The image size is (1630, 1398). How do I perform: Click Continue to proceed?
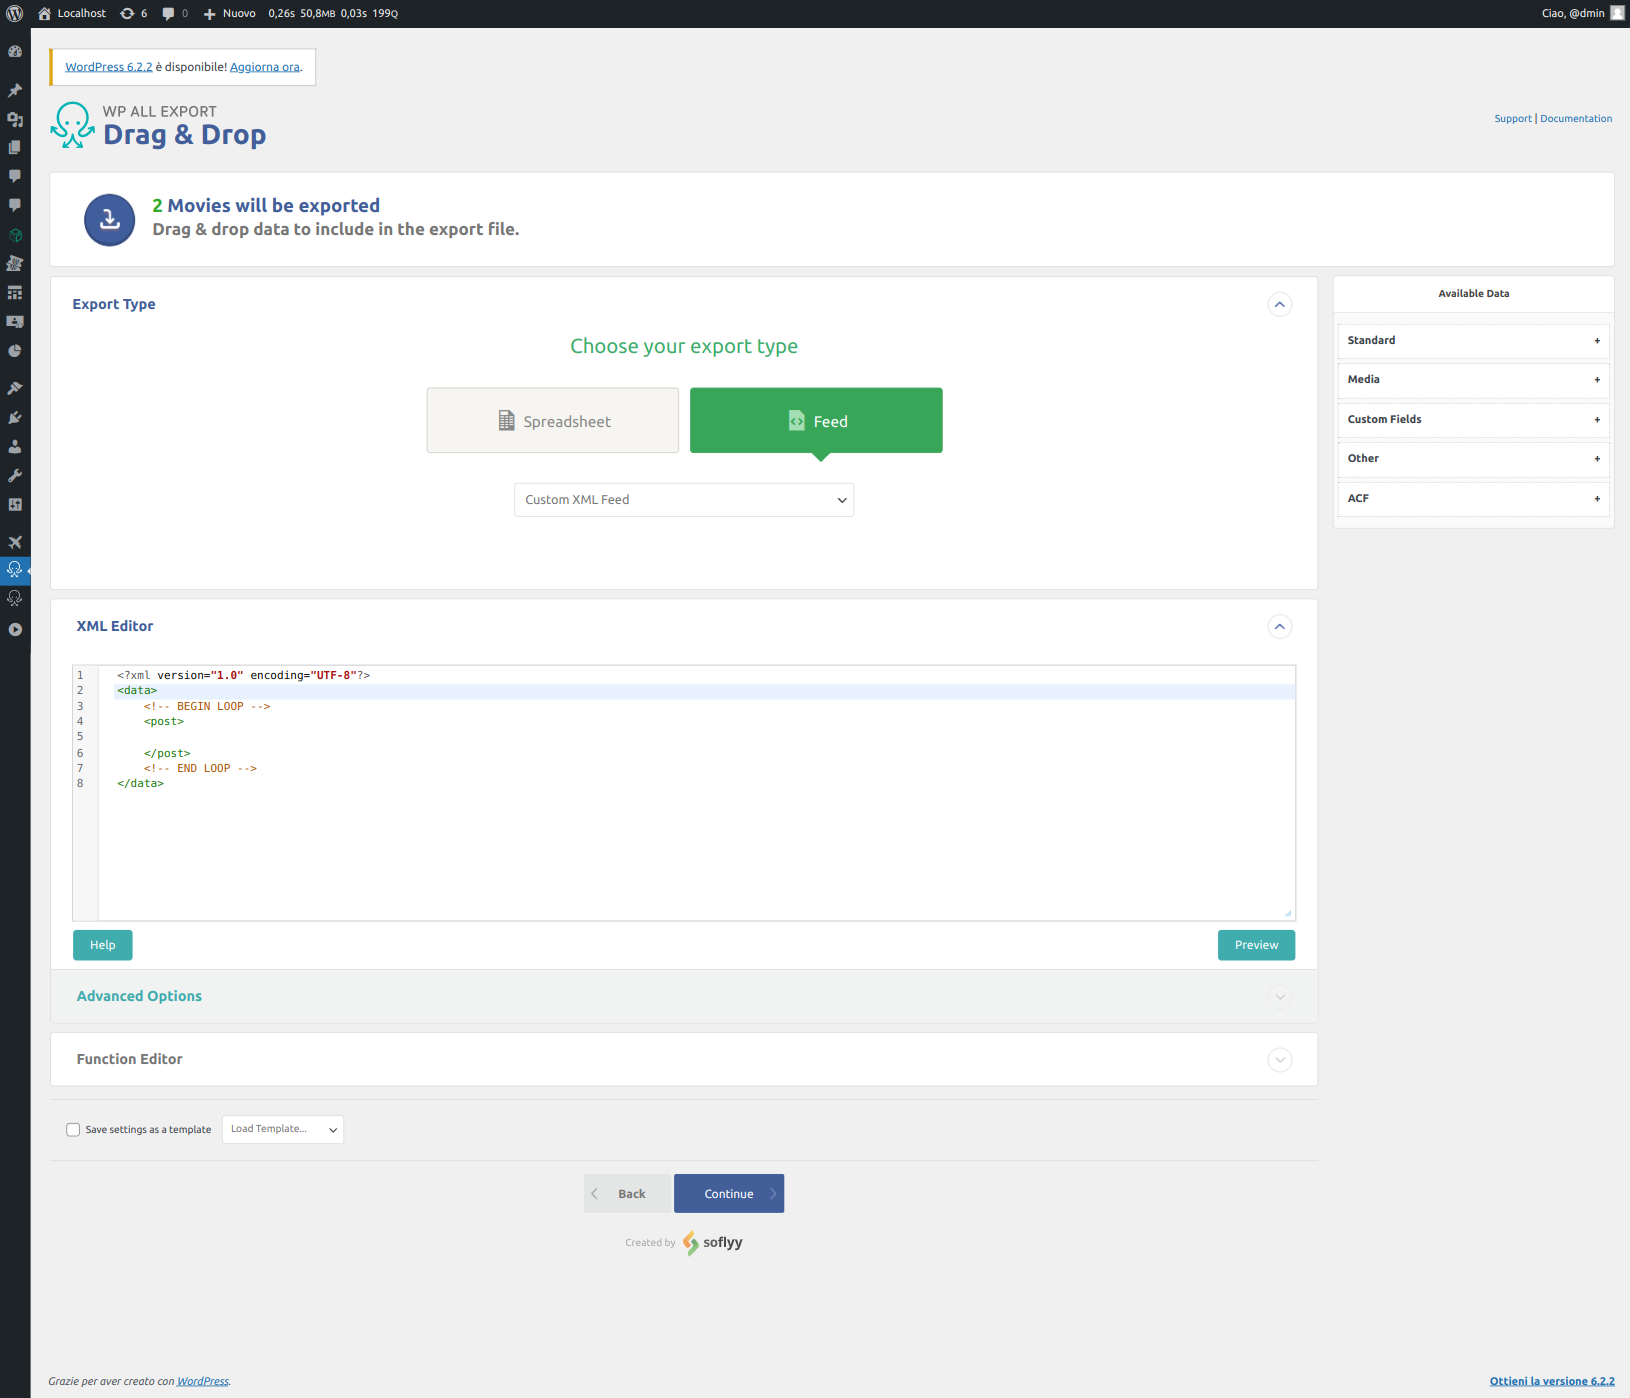tap(729, 1194)
